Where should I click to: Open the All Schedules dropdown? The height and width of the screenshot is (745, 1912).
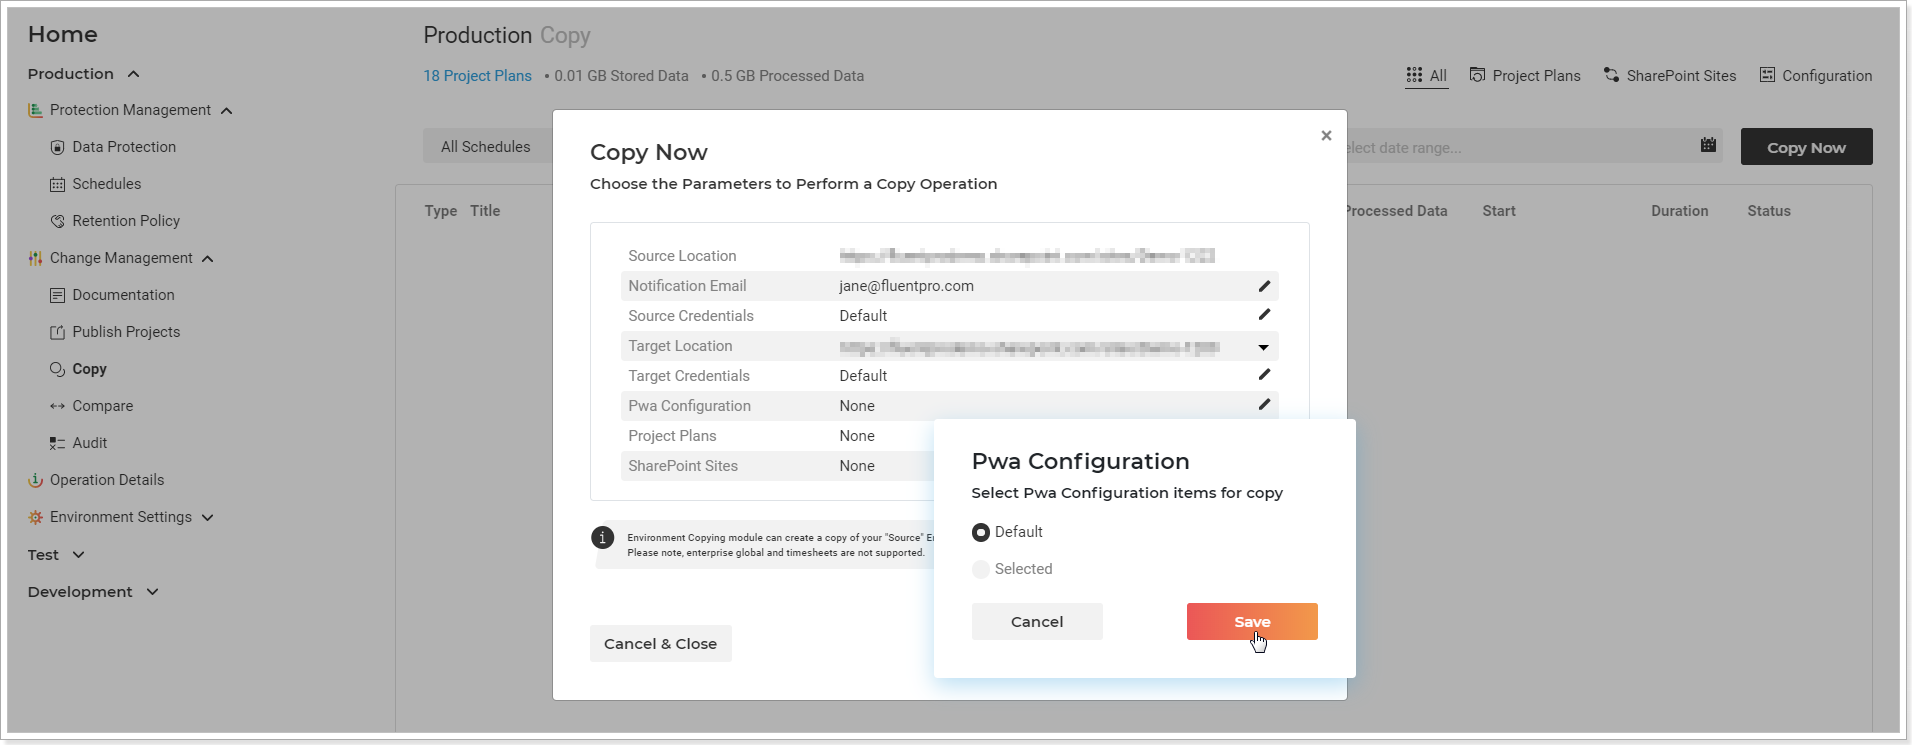pos(487,146)
